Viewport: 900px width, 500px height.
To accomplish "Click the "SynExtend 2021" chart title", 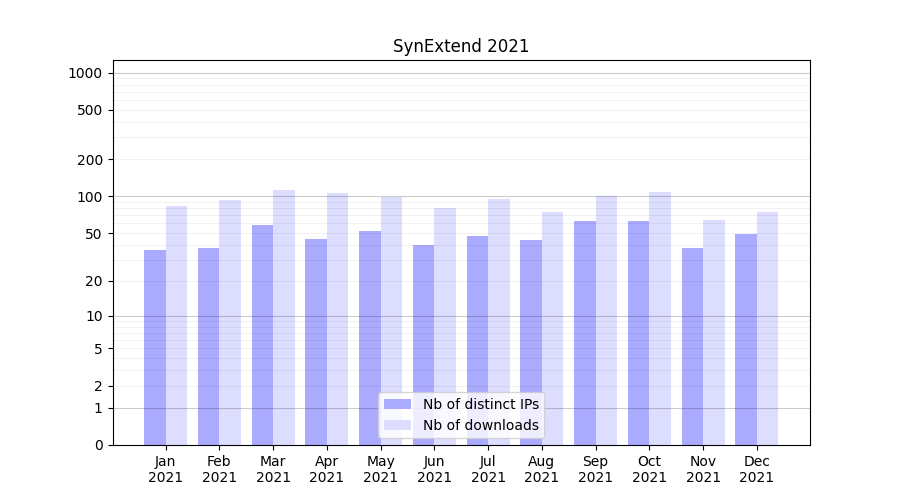I will [460, 46].
